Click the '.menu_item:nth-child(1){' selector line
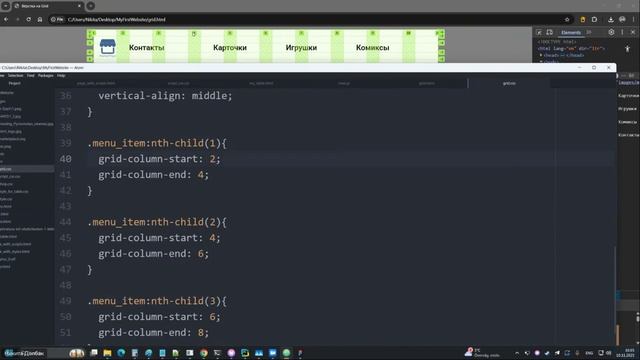Screen dimensions: 640x360 point(157,143)
